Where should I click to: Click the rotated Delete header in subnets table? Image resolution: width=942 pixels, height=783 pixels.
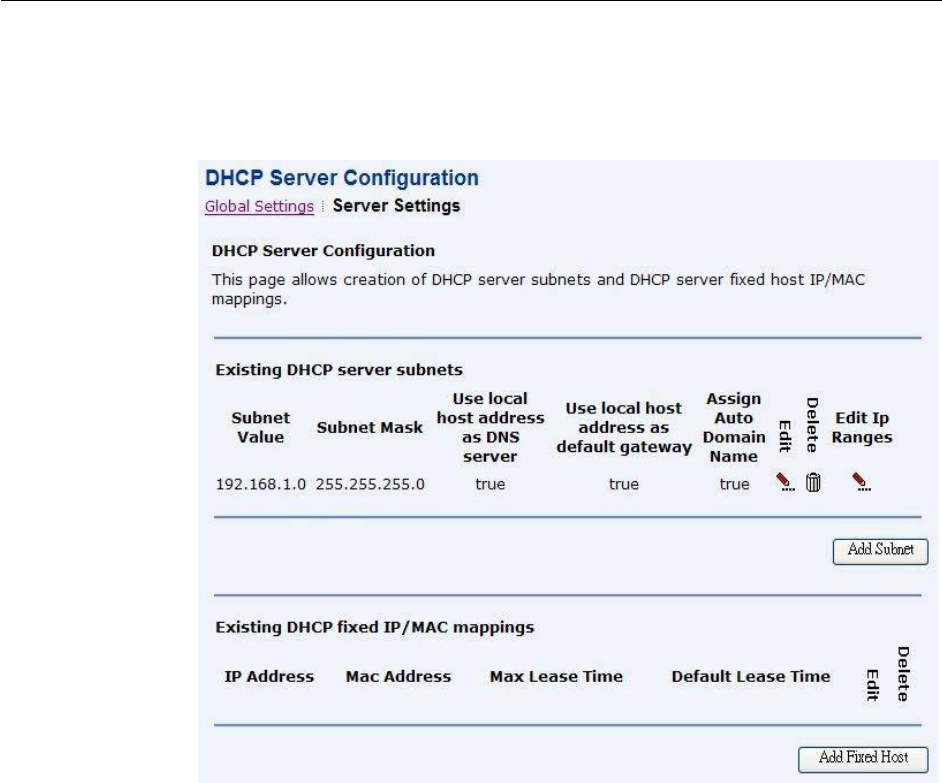pyautogui.click(x=812, y=425)
